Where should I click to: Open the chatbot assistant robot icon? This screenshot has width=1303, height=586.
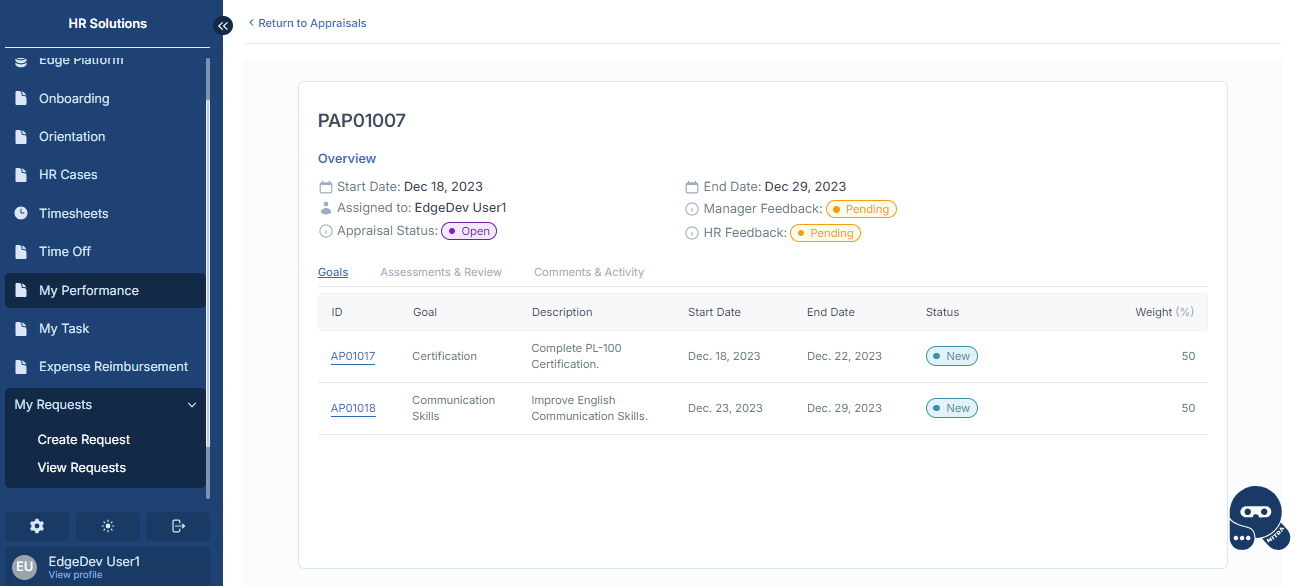(1255, 517)
